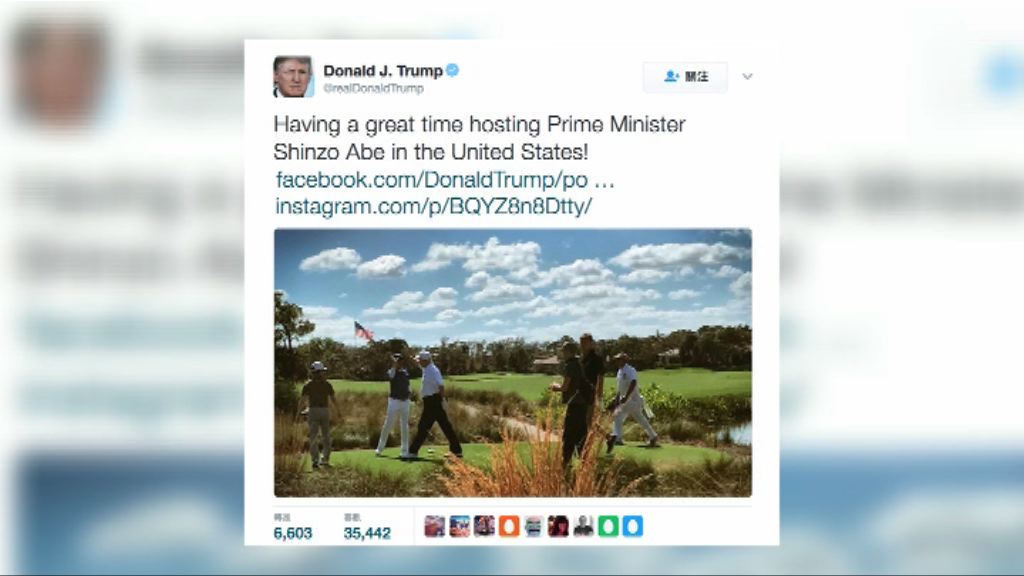The image size is (1024, 576).
Task: Click the second liker avatar with flag
Action: pos(459,526)
